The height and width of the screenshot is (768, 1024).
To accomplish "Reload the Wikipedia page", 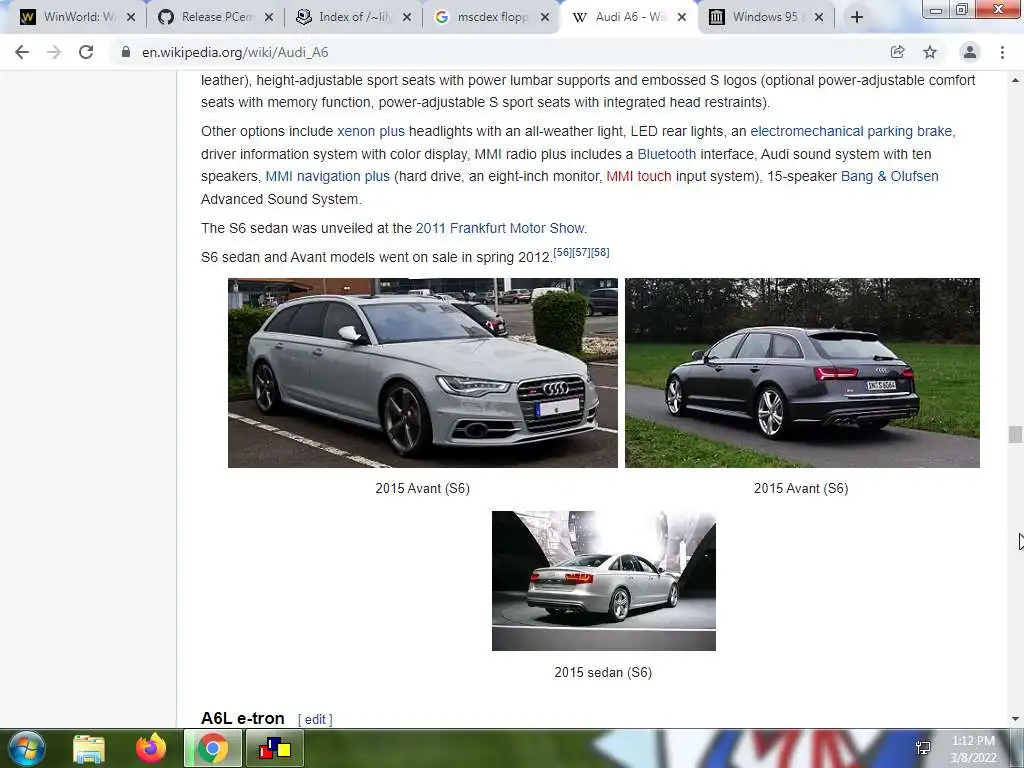I will 86,52.
